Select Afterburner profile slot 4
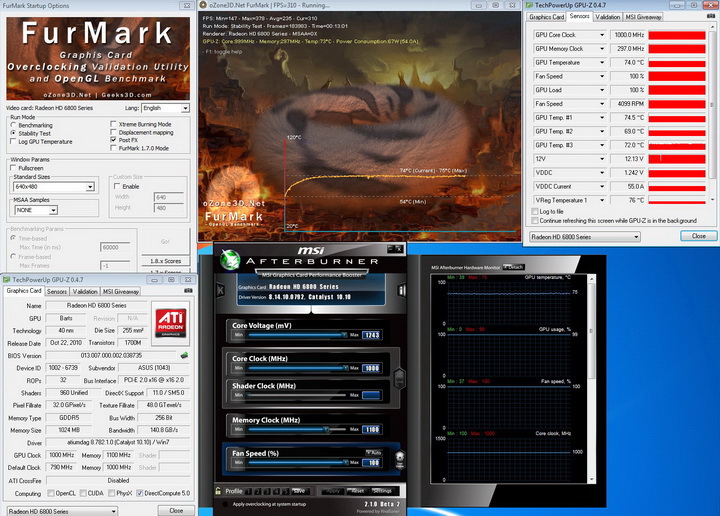Screen dimensions: 720x516 click(276, 491)
